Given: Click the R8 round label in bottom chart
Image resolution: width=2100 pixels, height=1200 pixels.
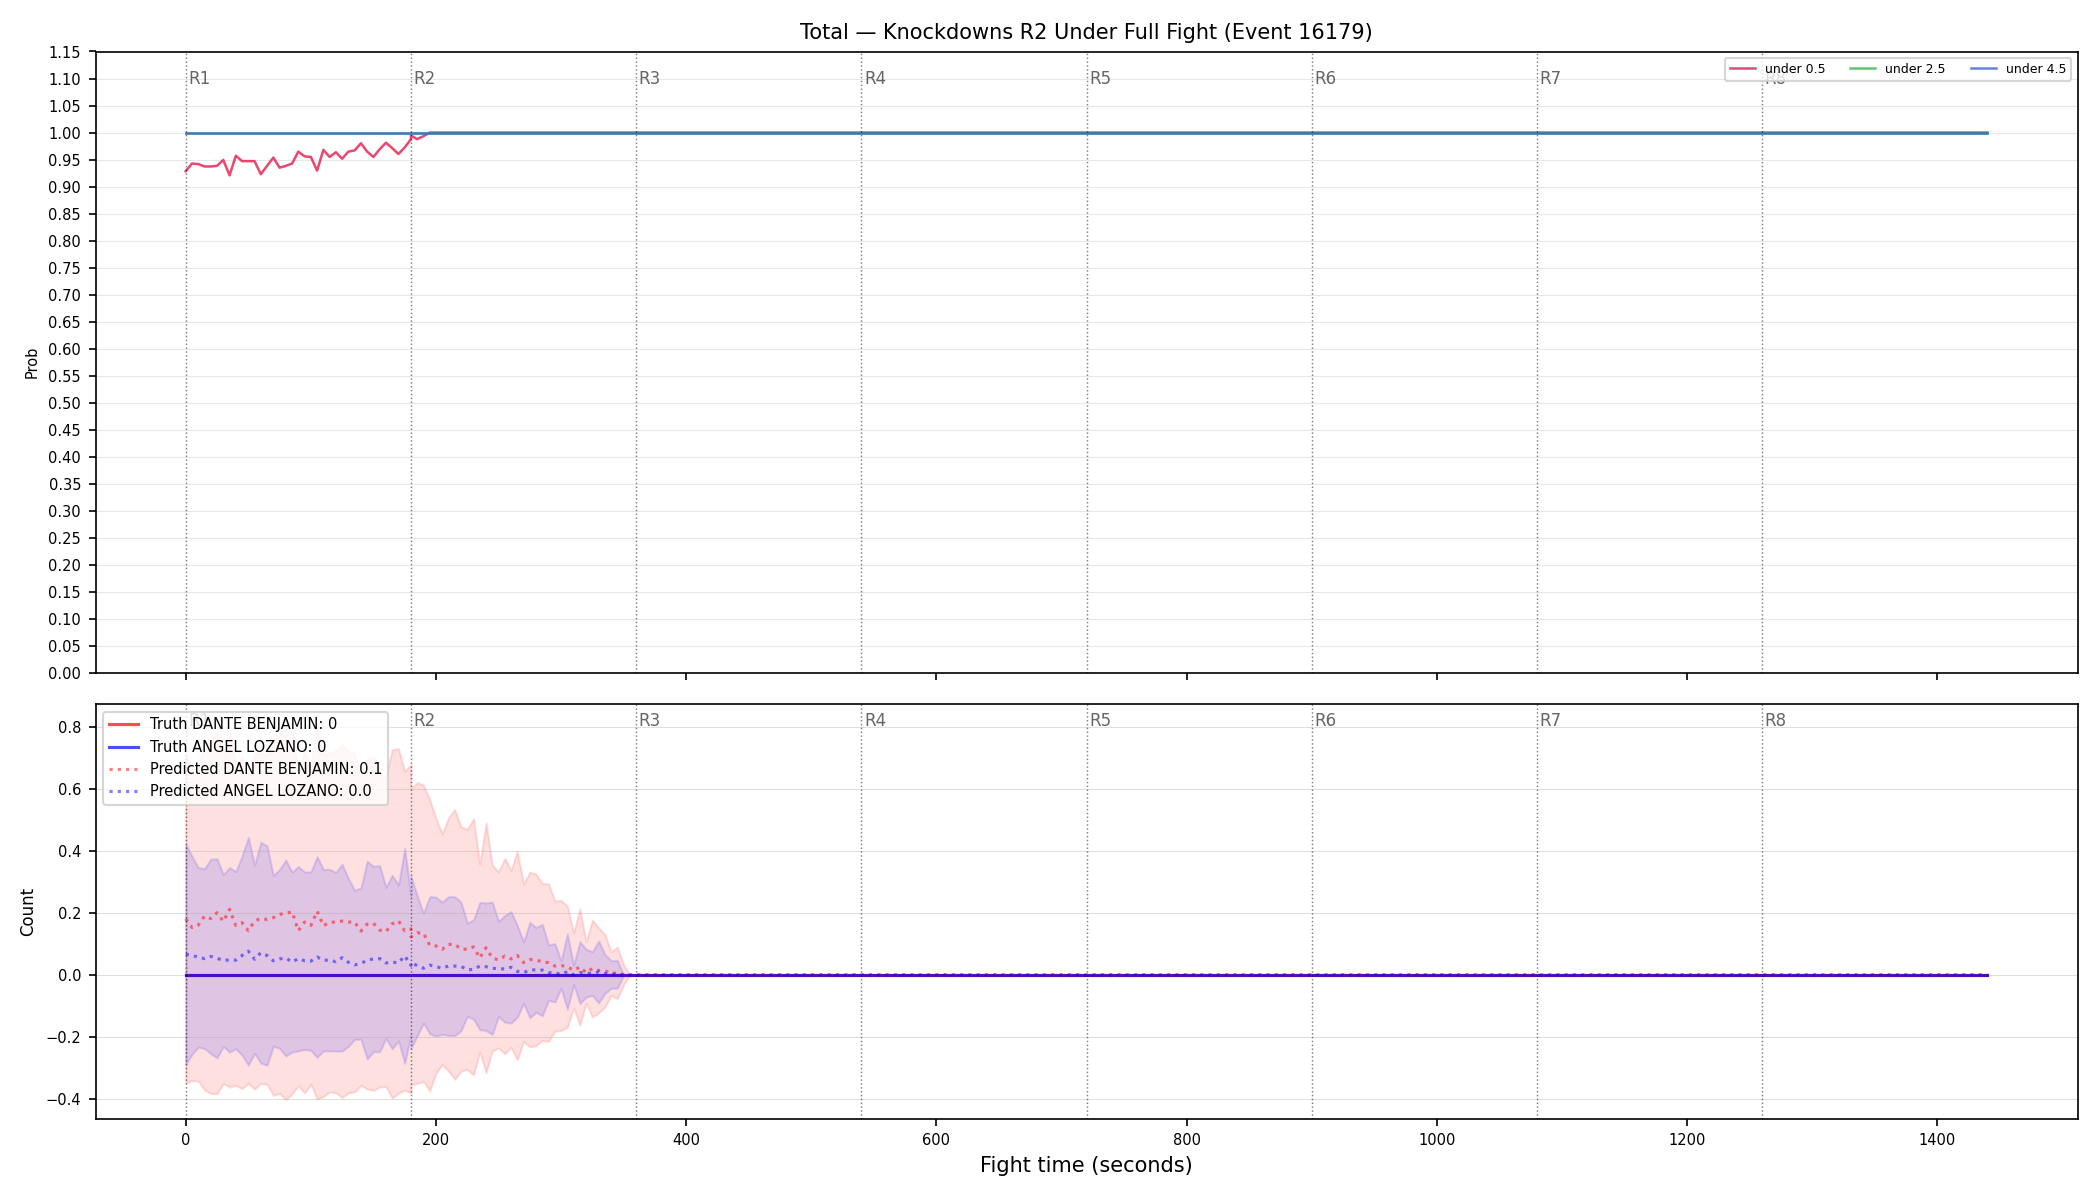Looking at the screenshot, I should (x=1775, y=720).
